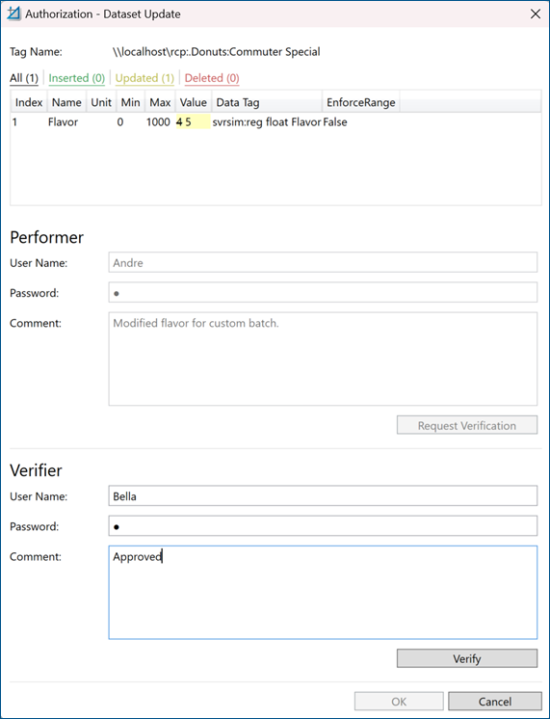Focus the Verifier Comment text area
The height and width of the screenshot is (719, 550).
[322, 592]
